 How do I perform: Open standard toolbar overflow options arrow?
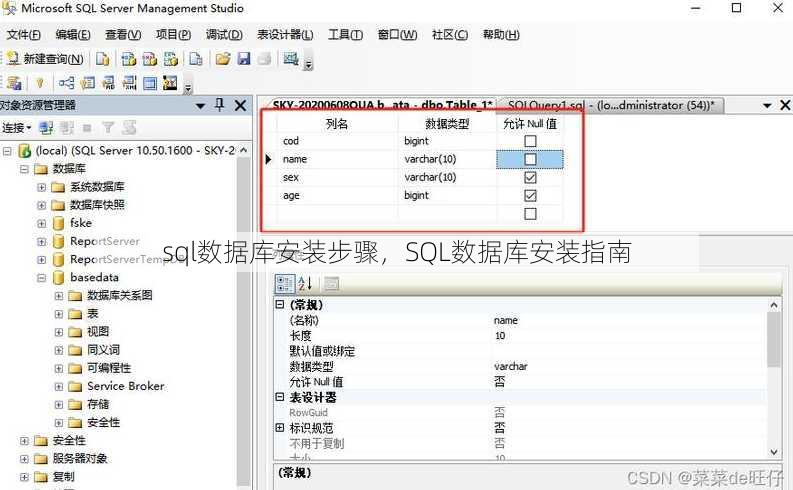[x=308, y=64]
